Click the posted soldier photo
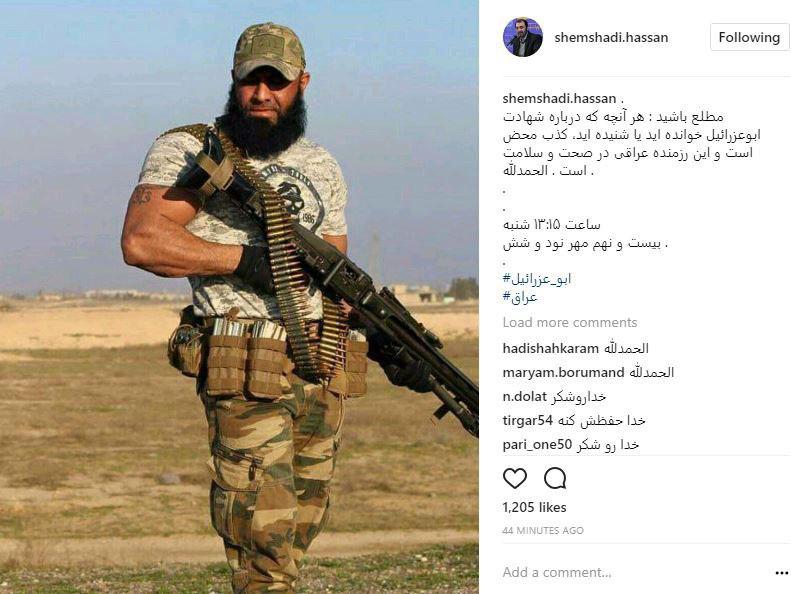Screen dimensions: 791x594 tap(239, 297)
